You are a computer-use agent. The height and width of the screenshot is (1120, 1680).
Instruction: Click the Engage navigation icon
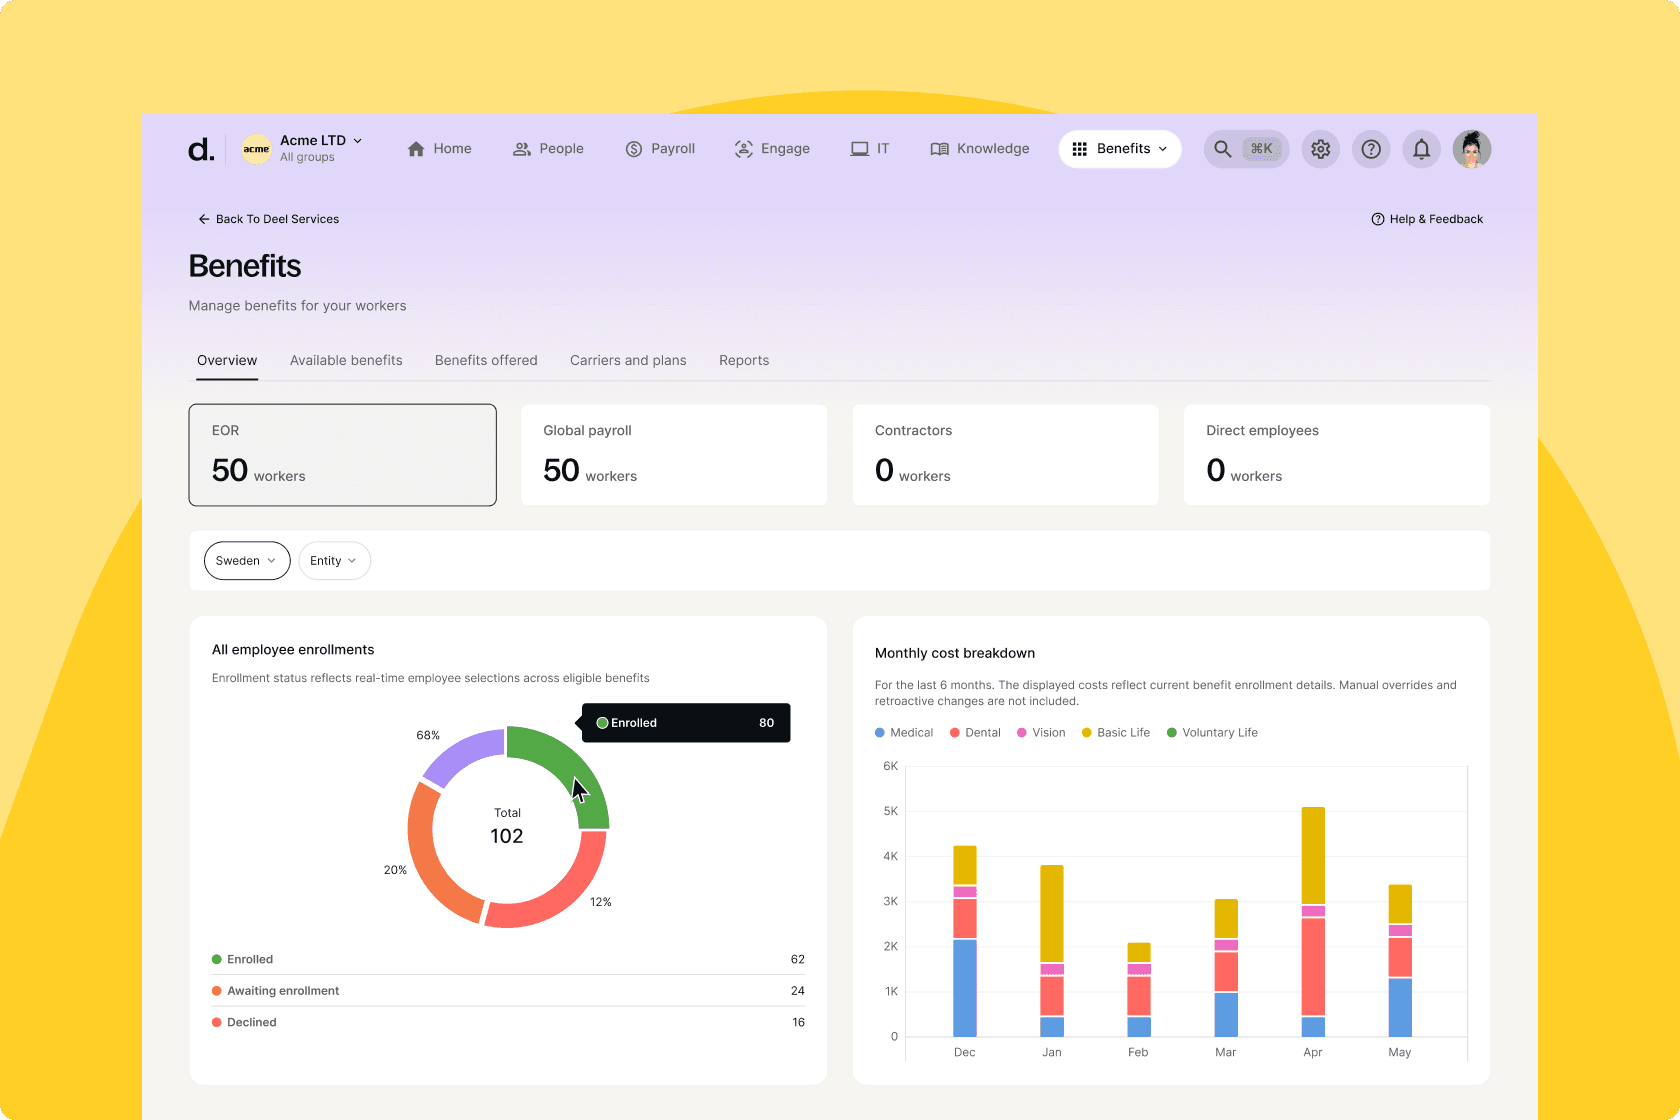click(743, 148)
